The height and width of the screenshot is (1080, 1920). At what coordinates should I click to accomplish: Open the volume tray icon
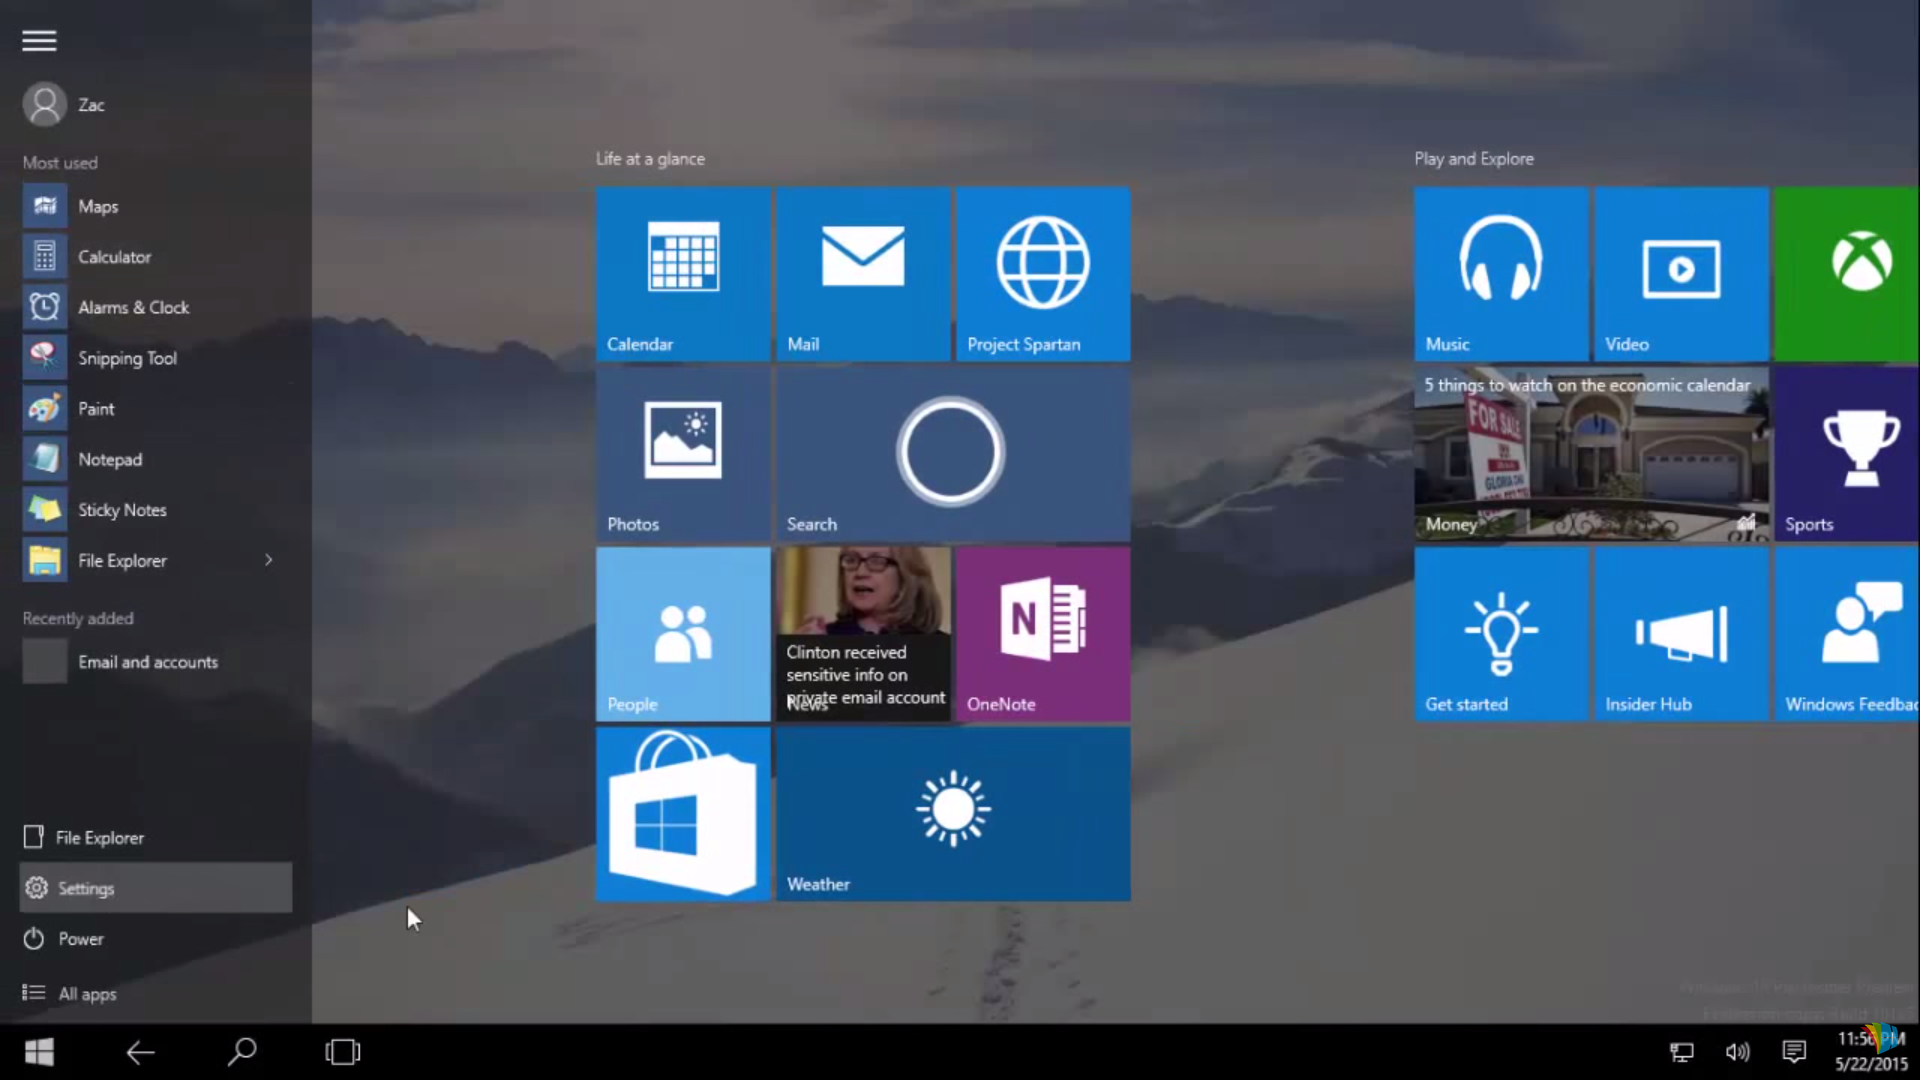coord(1738,1052)
